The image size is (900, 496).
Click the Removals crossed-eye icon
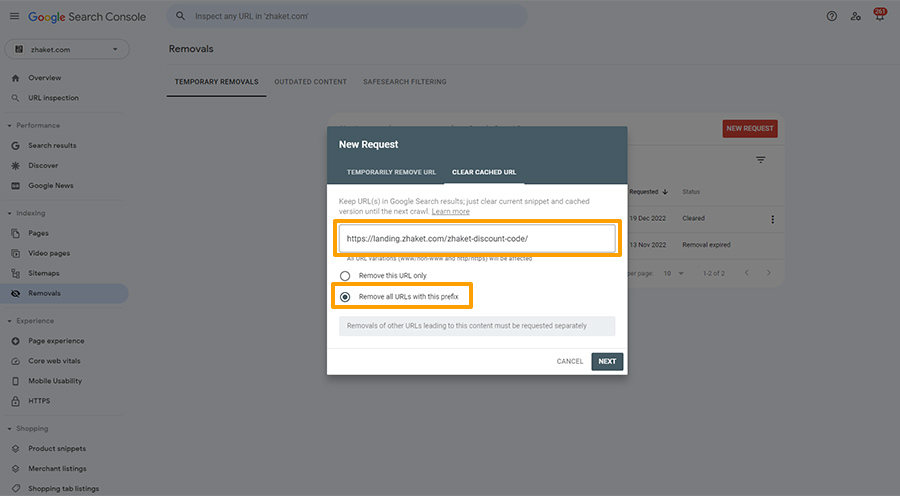[15, 293]
